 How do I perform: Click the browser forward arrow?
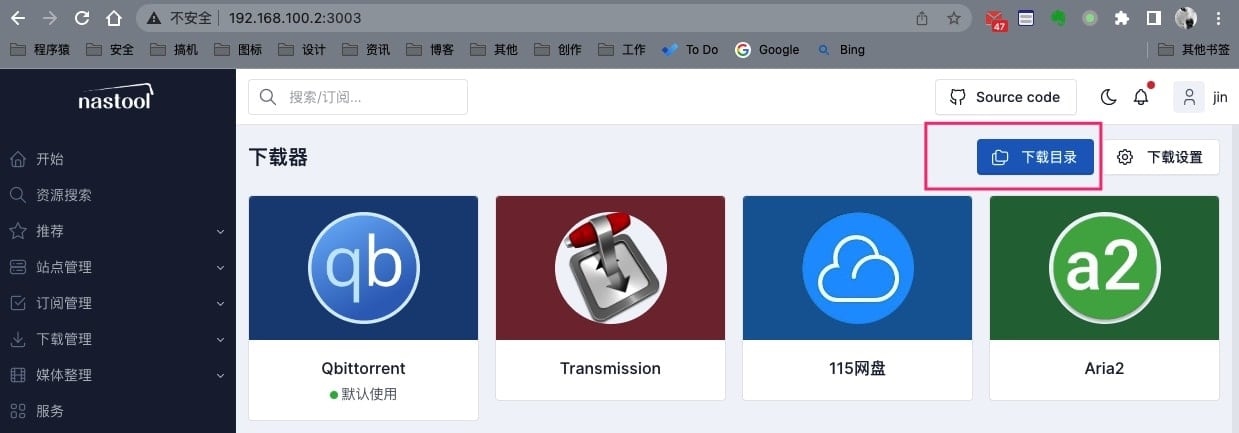[50, 18]
